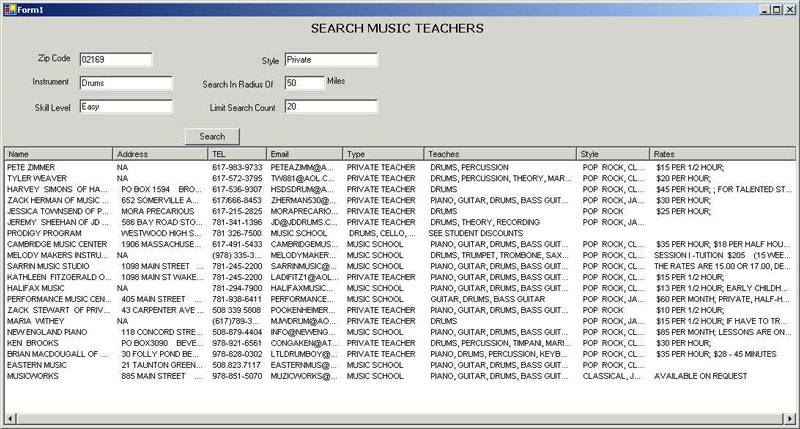Image resolution: width=800 pixels, height=429 pixels.
Task: Click the Type column header
Action: click(383, 154)
